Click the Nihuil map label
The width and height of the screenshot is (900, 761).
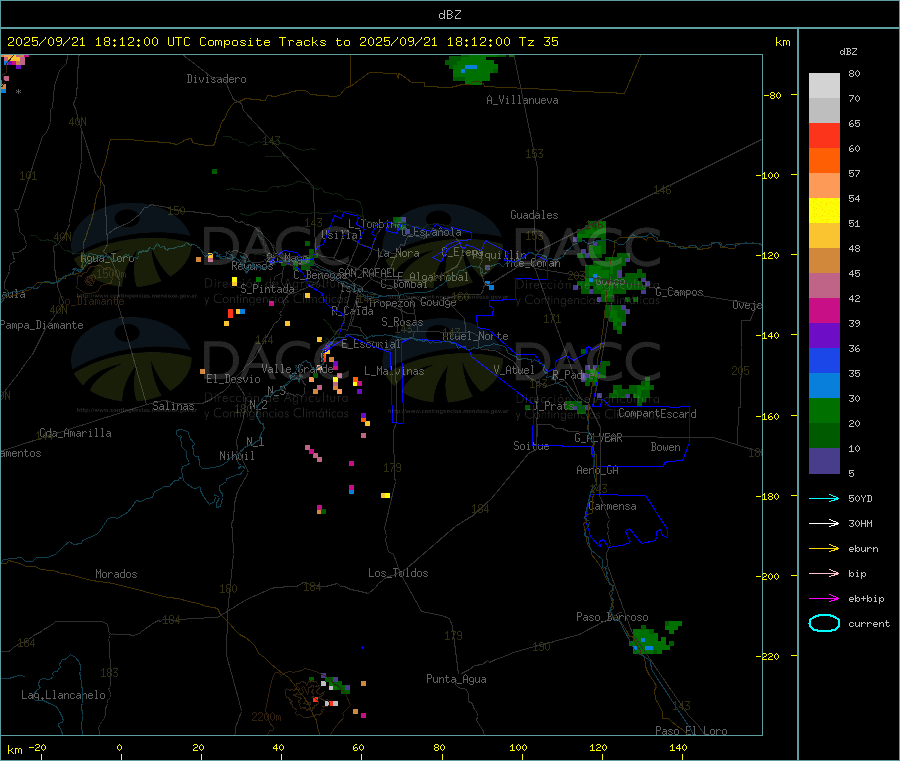pyautogui.click(x=237, y=456)
